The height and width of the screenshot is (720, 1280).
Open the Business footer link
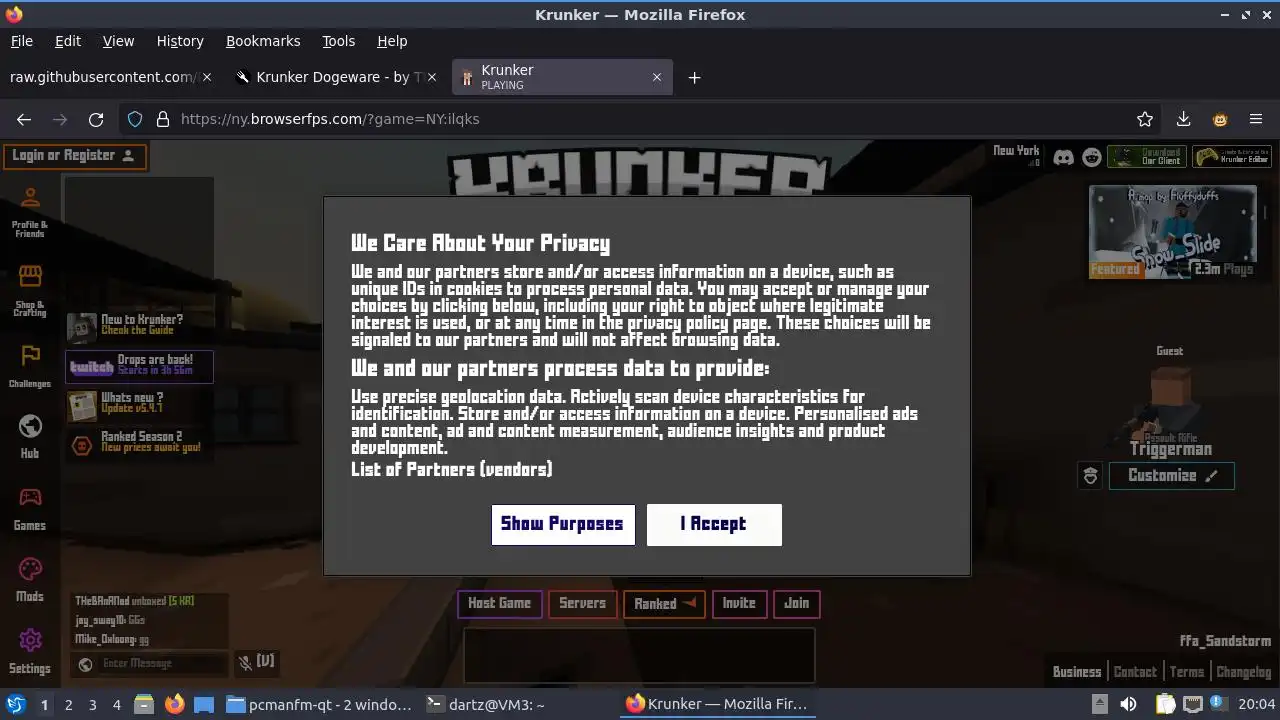pyautogui.click(x=1077, y=672)
